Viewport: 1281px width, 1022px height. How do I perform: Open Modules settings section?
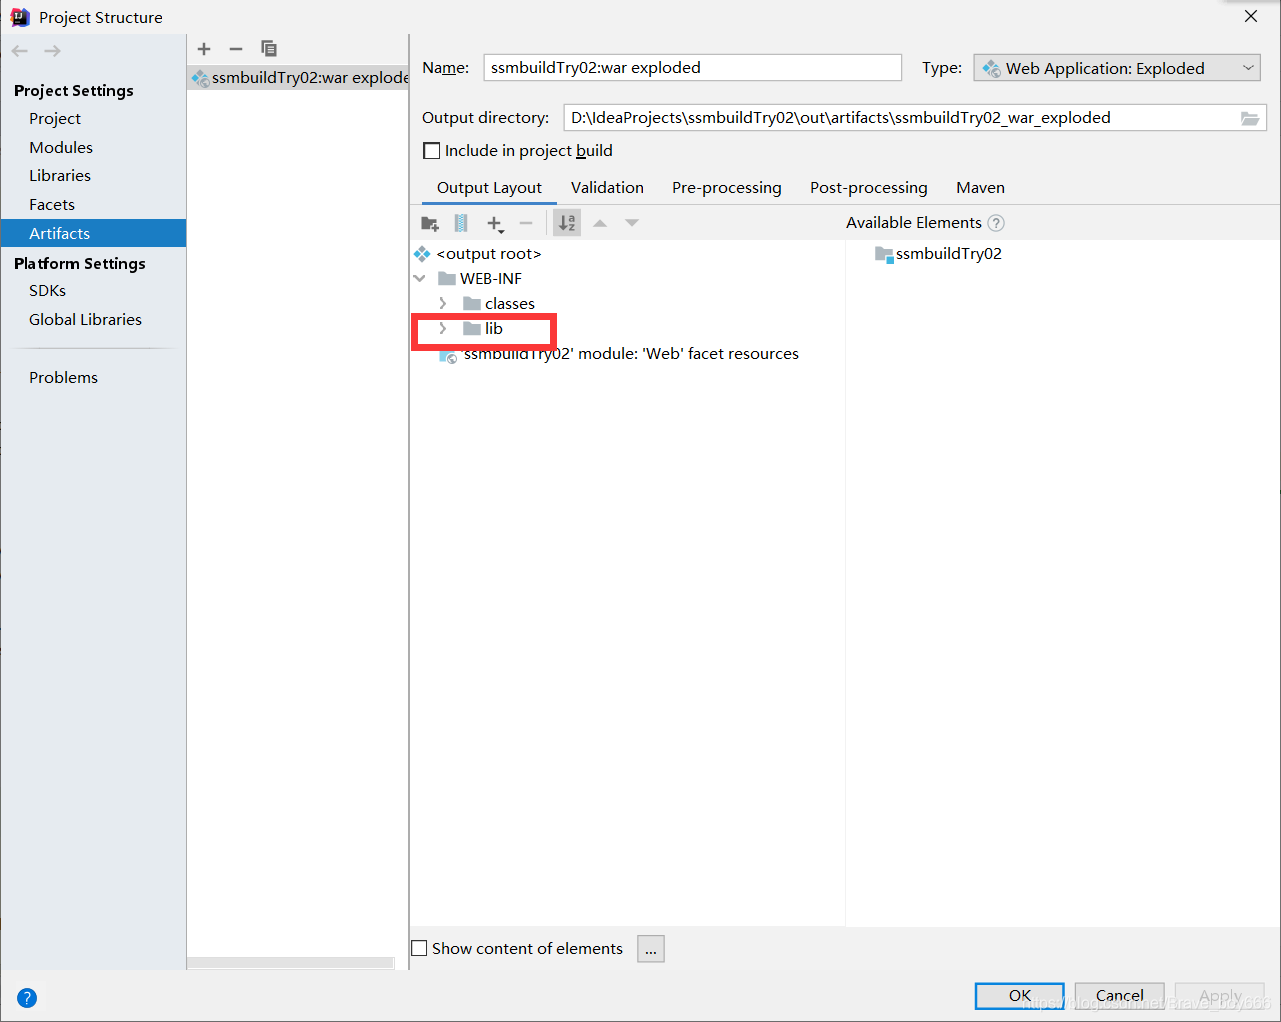[61, 148]
